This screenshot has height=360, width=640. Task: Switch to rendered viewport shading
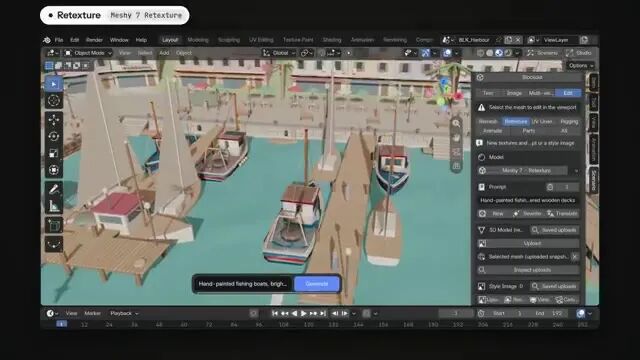[508, 53]
